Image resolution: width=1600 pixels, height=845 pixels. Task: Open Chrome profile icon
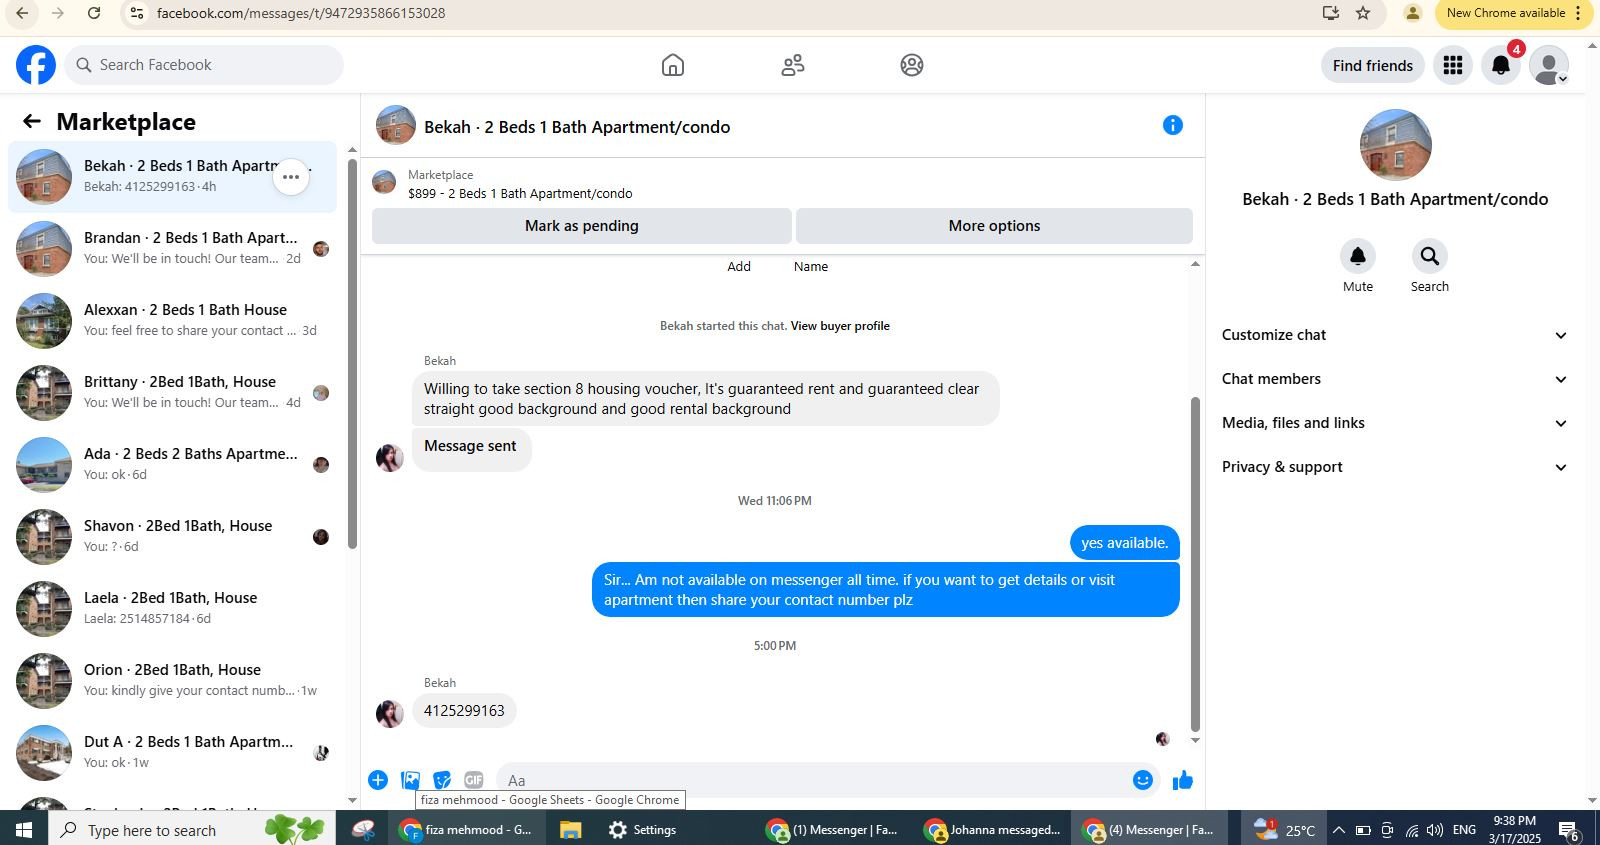pos(1412,13)
